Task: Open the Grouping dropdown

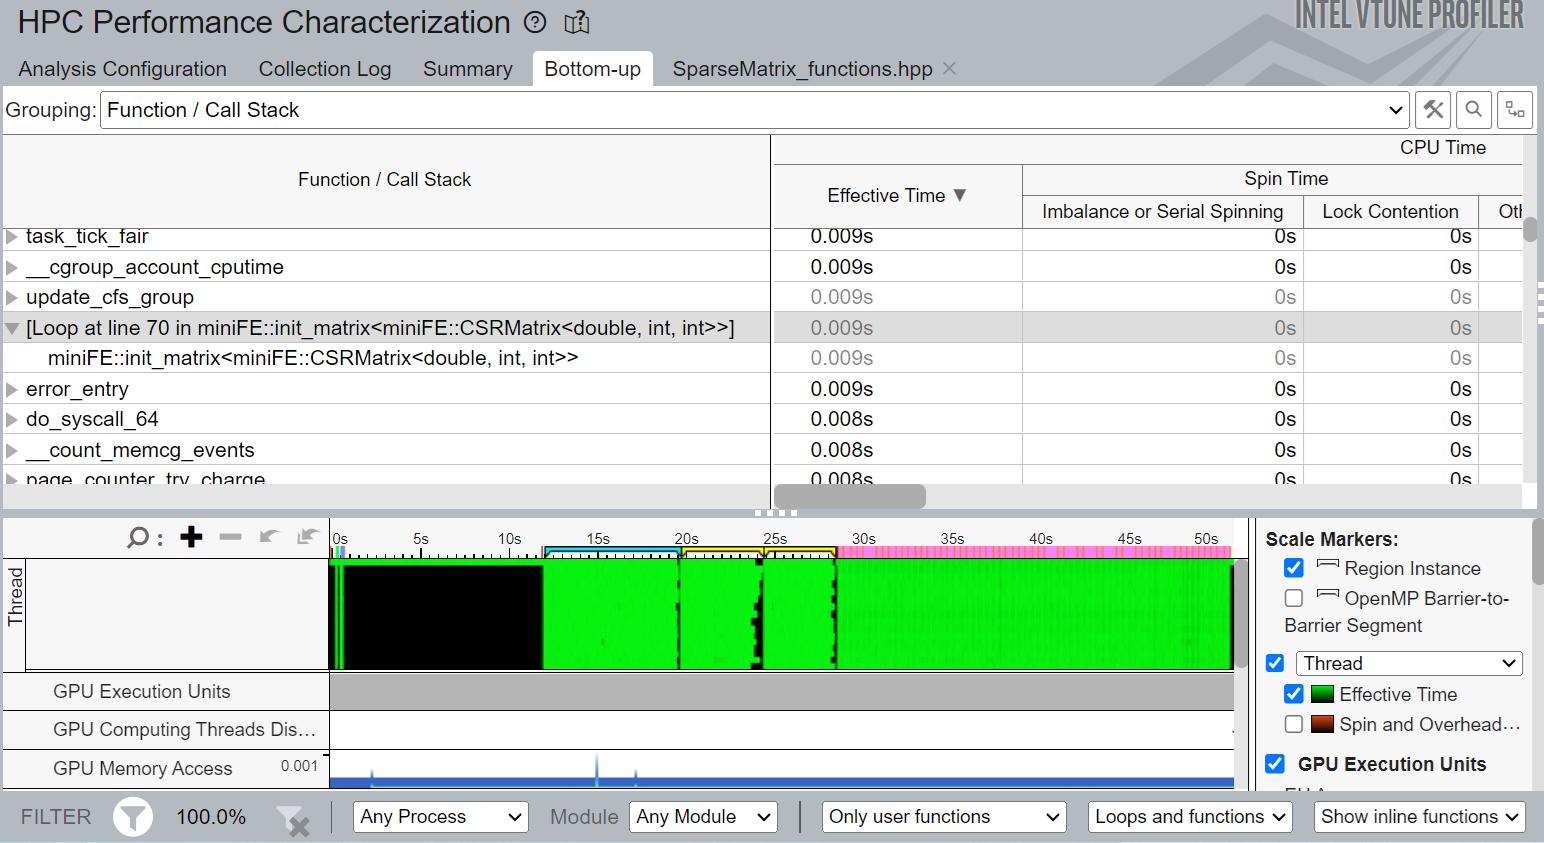Action: (x=755, y=110)
